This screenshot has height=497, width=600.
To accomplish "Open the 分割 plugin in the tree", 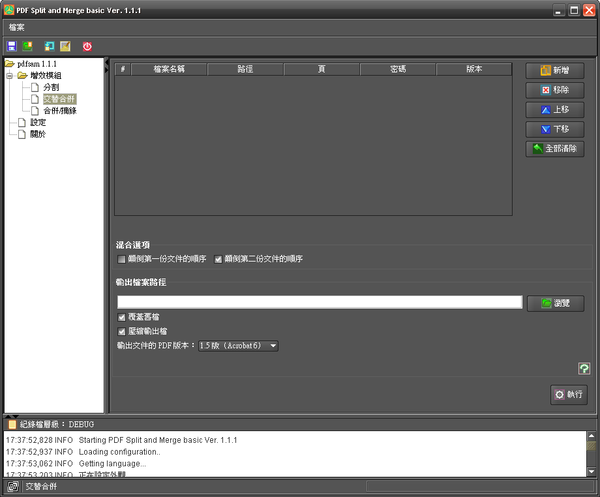I will click(51, 87).
